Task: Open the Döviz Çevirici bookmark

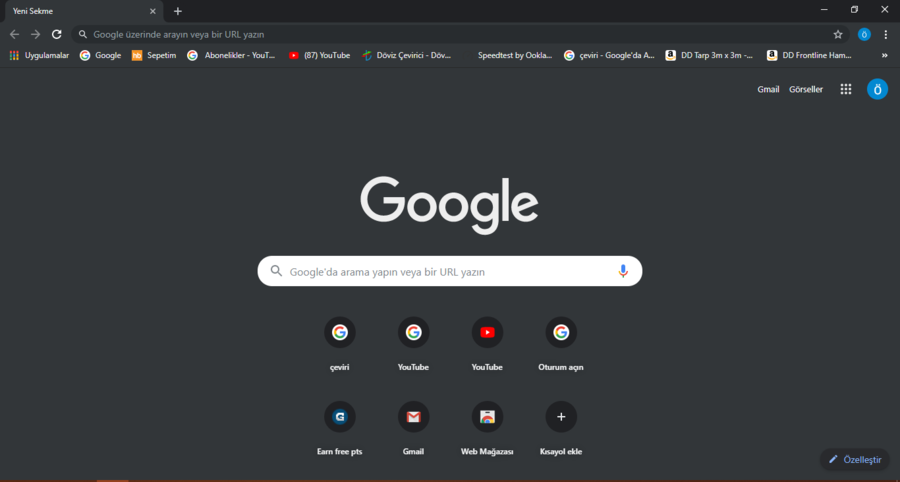Action: 406,56
